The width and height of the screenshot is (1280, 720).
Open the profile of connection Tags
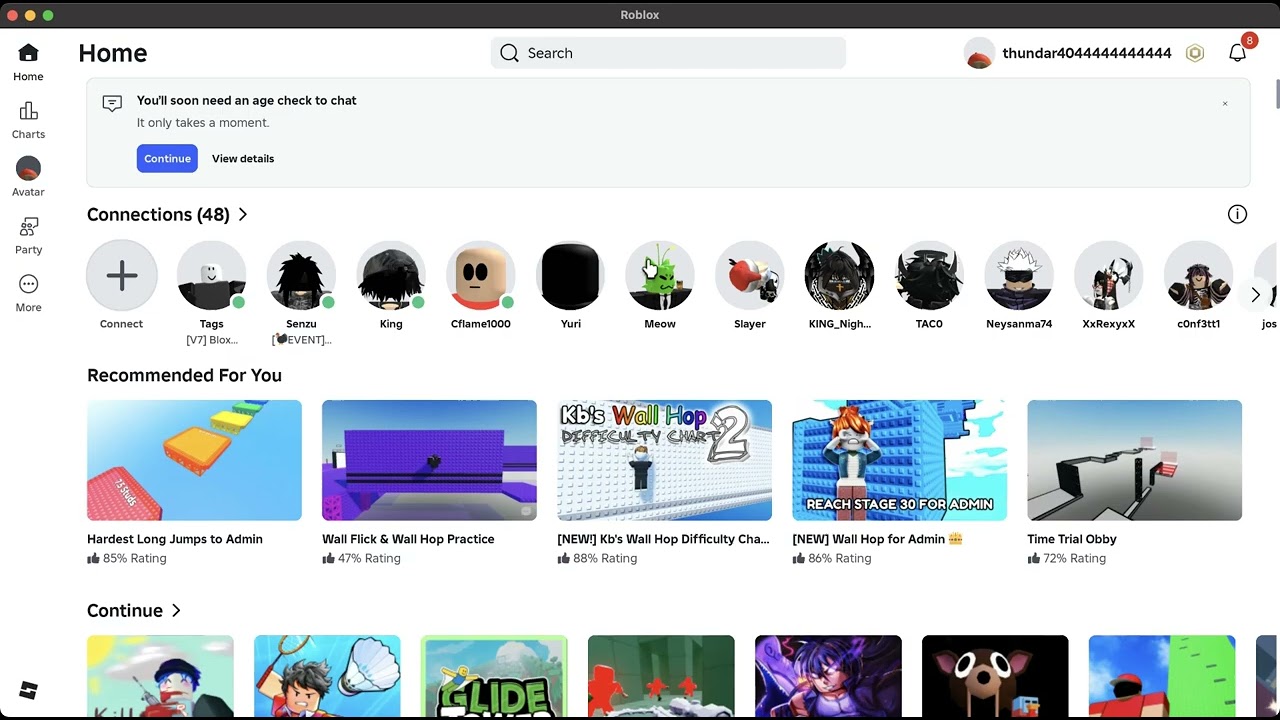click(211, 275)
